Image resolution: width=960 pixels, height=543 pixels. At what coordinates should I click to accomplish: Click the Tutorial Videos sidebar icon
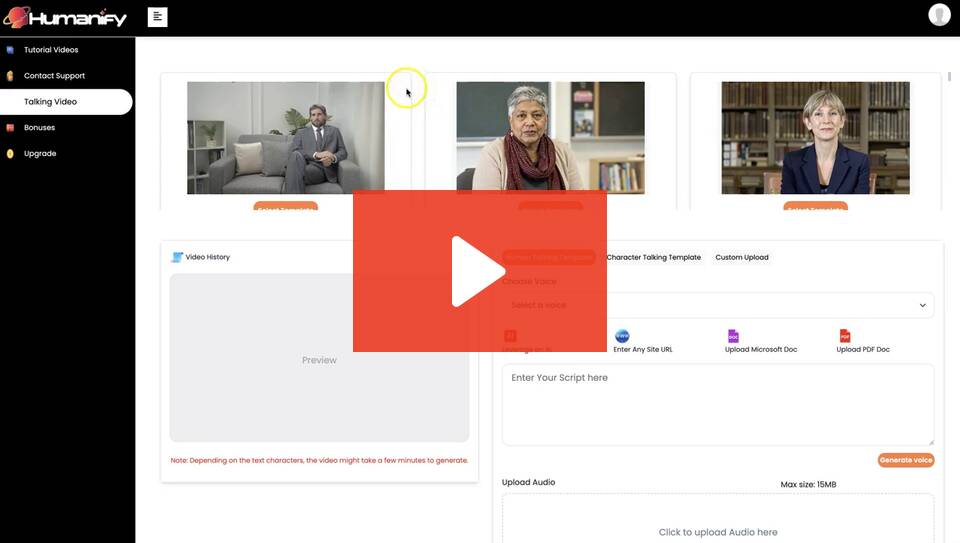tap(10, 50)
